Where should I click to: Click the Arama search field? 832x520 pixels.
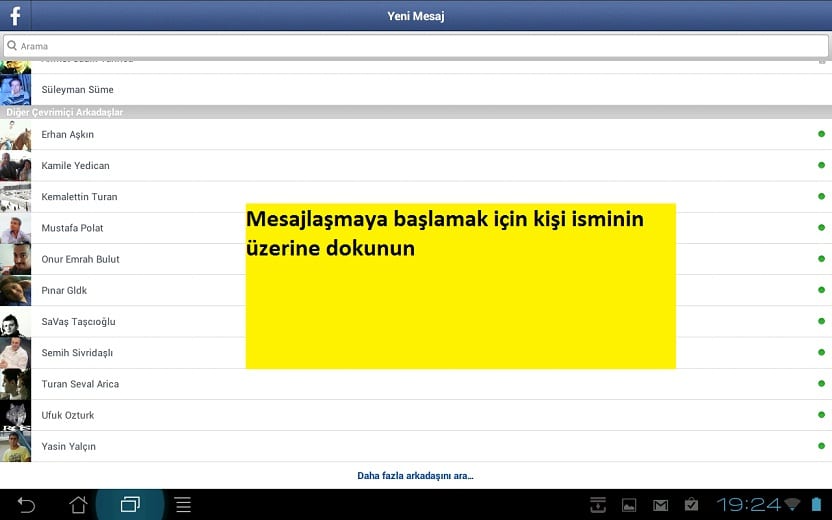(x=416, y=46)
